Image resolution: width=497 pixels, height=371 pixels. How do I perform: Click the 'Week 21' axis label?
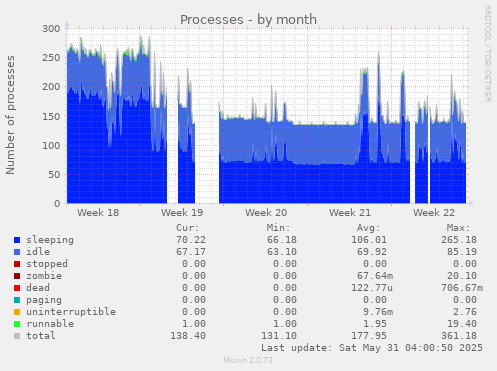[350, 213]
